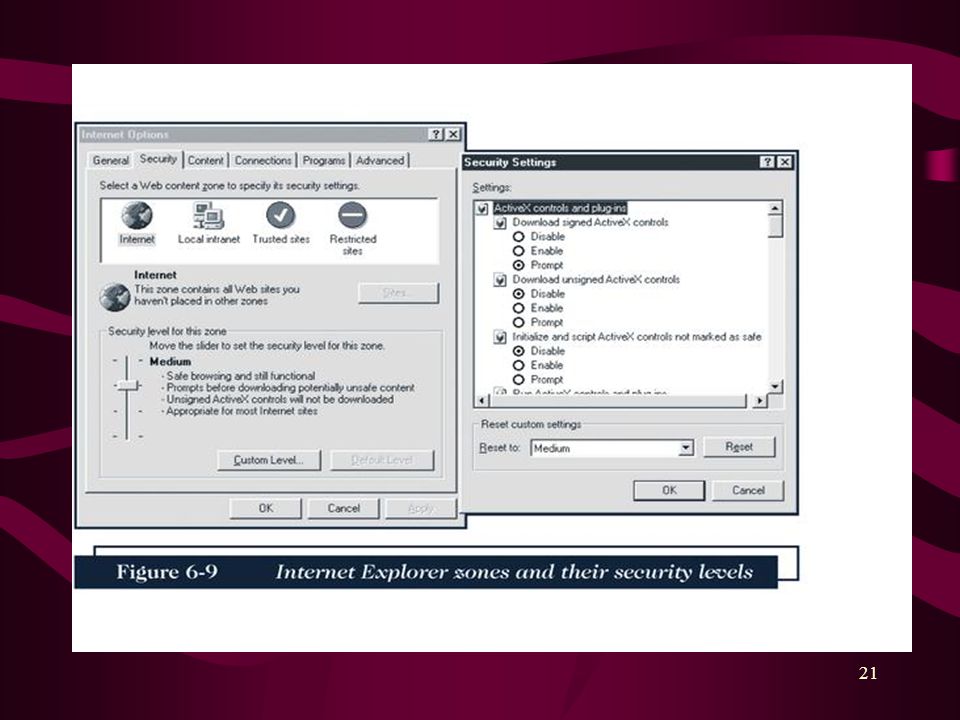The height and width of the screenshot is (720, 960).
Task: Click the settings list scroll up arrow
Action: coord(775,208)
